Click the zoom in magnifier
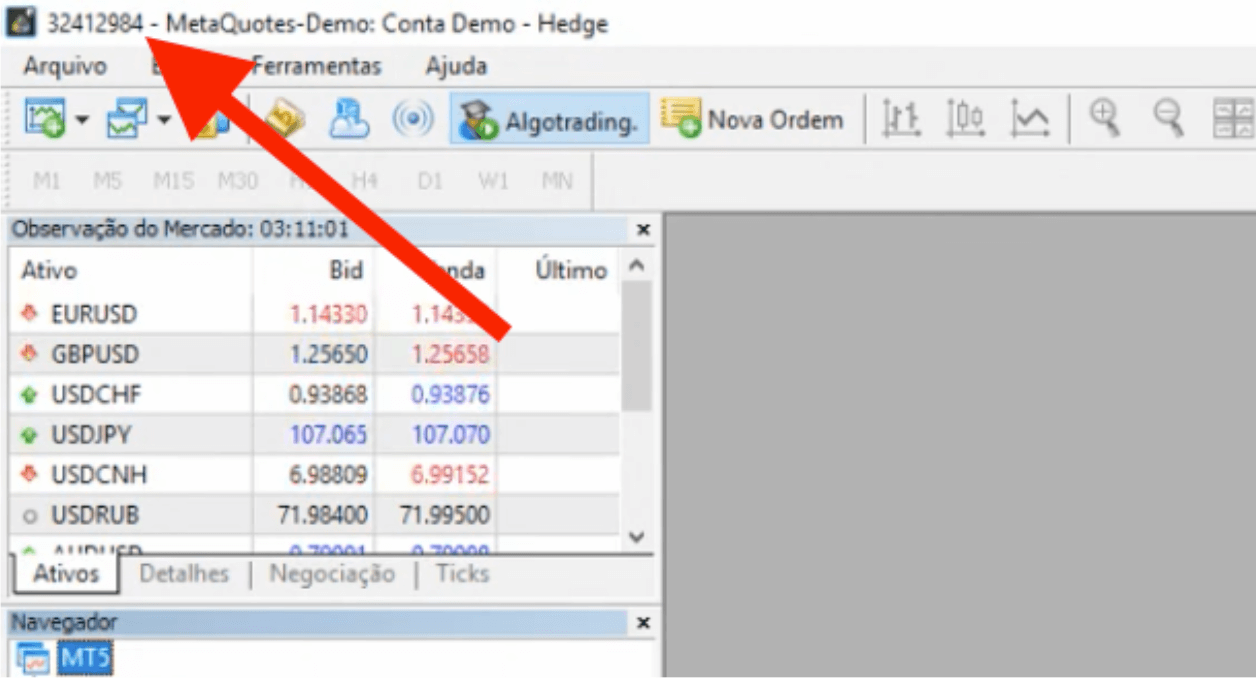1256x678 pixels. [x=1104, y=120]
